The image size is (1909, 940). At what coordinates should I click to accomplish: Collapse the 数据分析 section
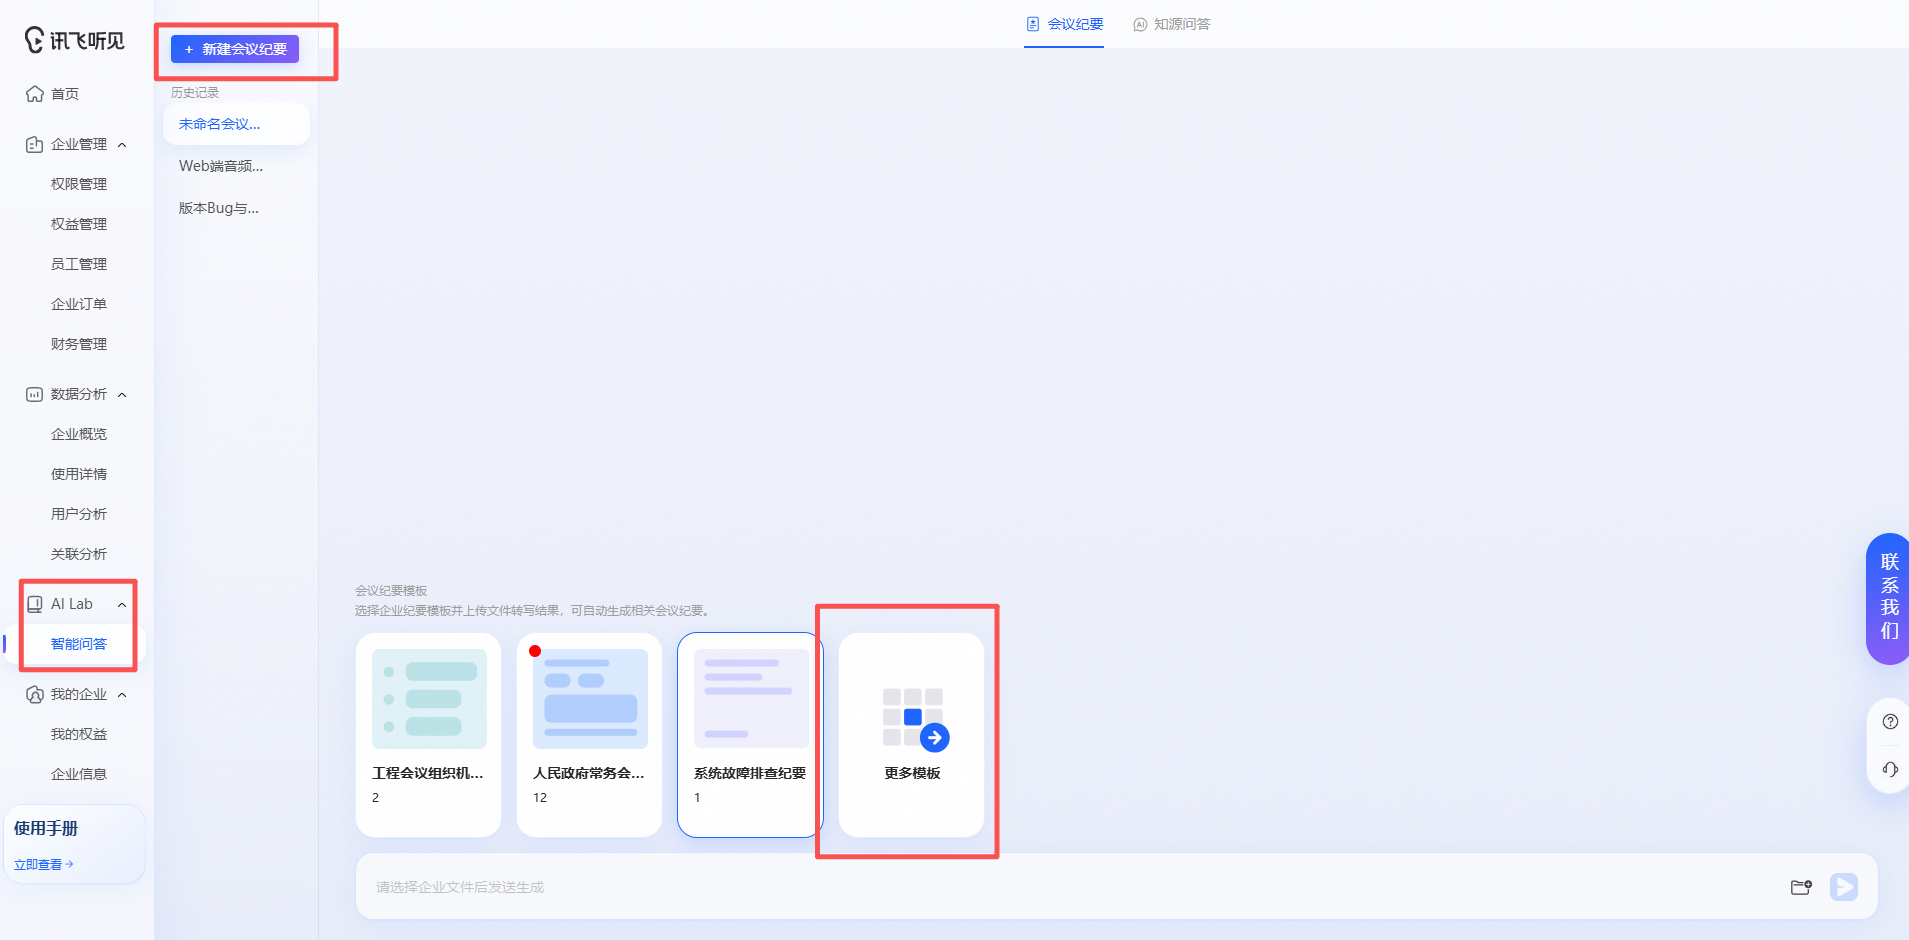coord(122,395)
